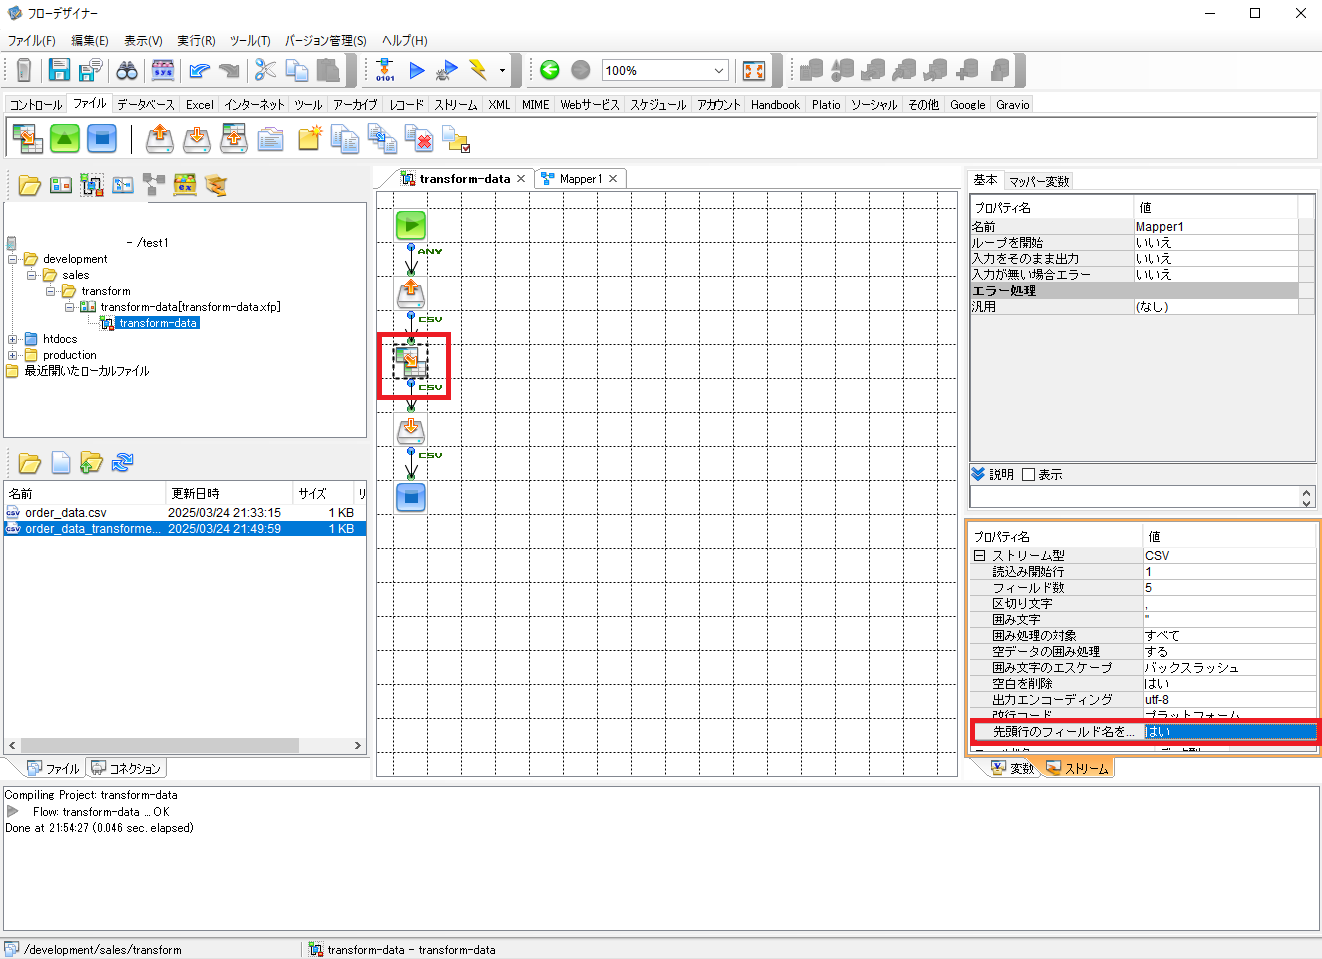Collapse the 説明 section chevron
The width and height of the screenshot is (1322, 959).
[x=978, y=474]
